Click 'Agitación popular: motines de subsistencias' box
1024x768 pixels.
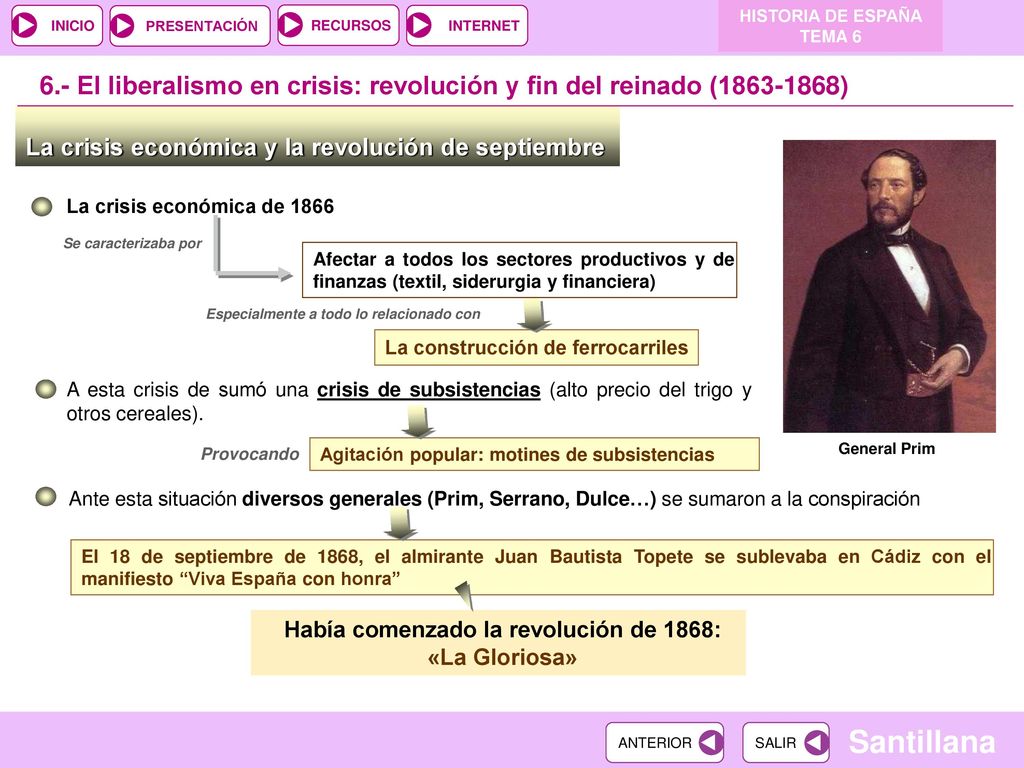[534, 454]
